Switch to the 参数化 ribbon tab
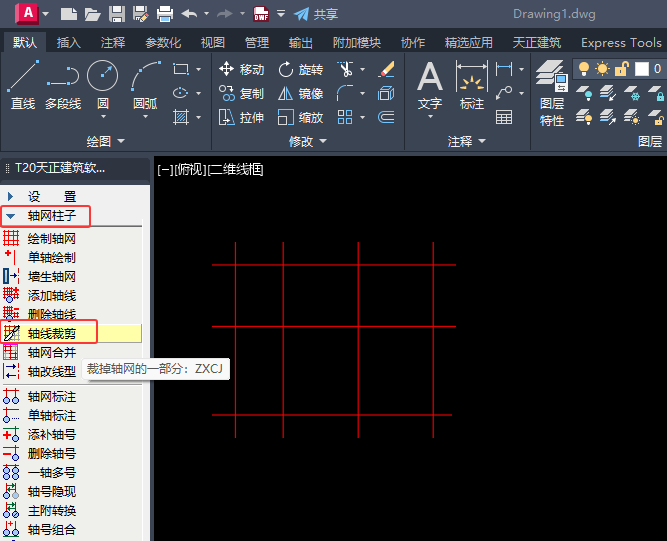This screenshot has width=667, height=541. (x=163, y=43)
